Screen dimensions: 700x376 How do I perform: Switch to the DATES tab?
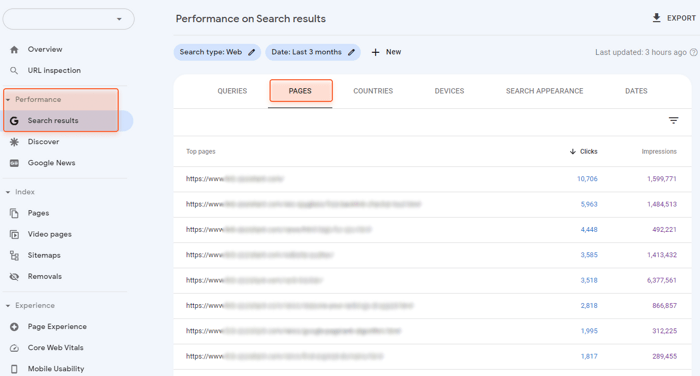coord(636,91)
